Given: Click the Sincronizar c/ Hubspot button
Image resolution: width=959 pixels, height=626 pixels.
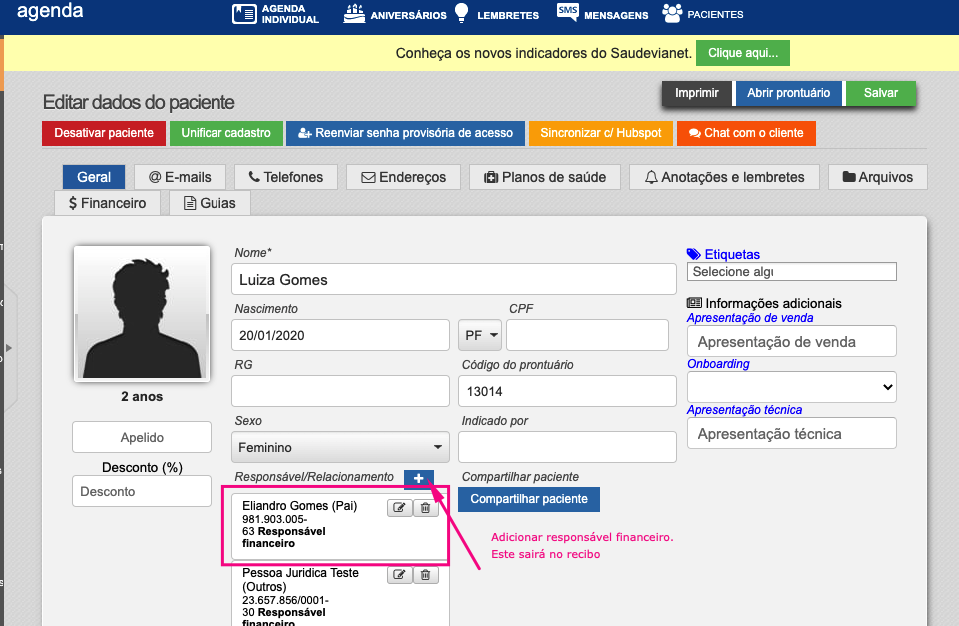Looking at the screenshot, I should coord(601,133).
